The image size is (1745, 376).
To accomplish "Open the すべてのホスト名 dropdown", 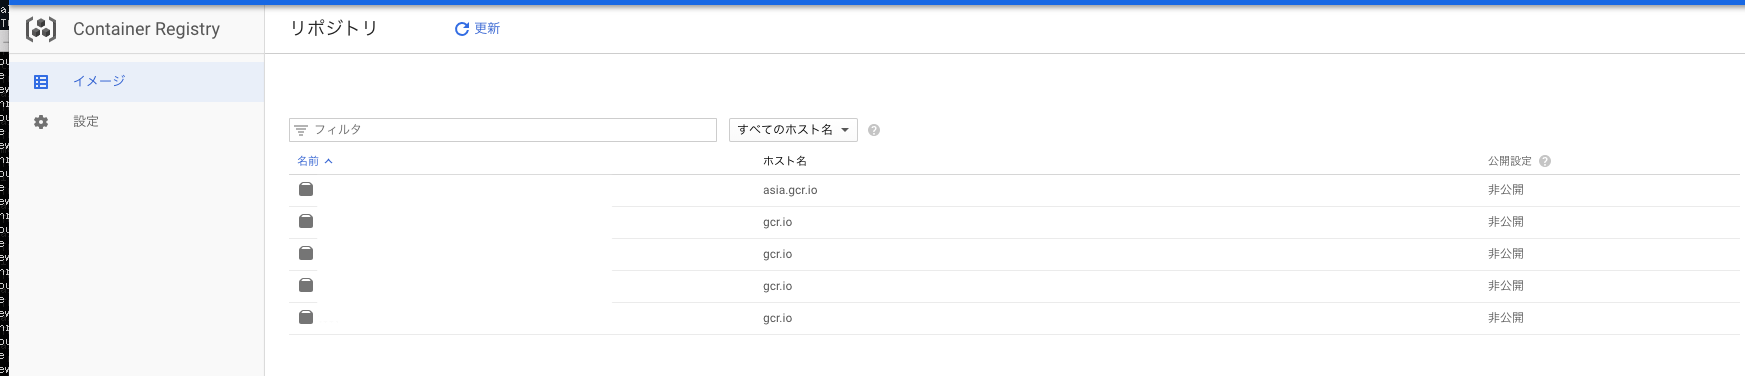I will [x=793, y=130].
